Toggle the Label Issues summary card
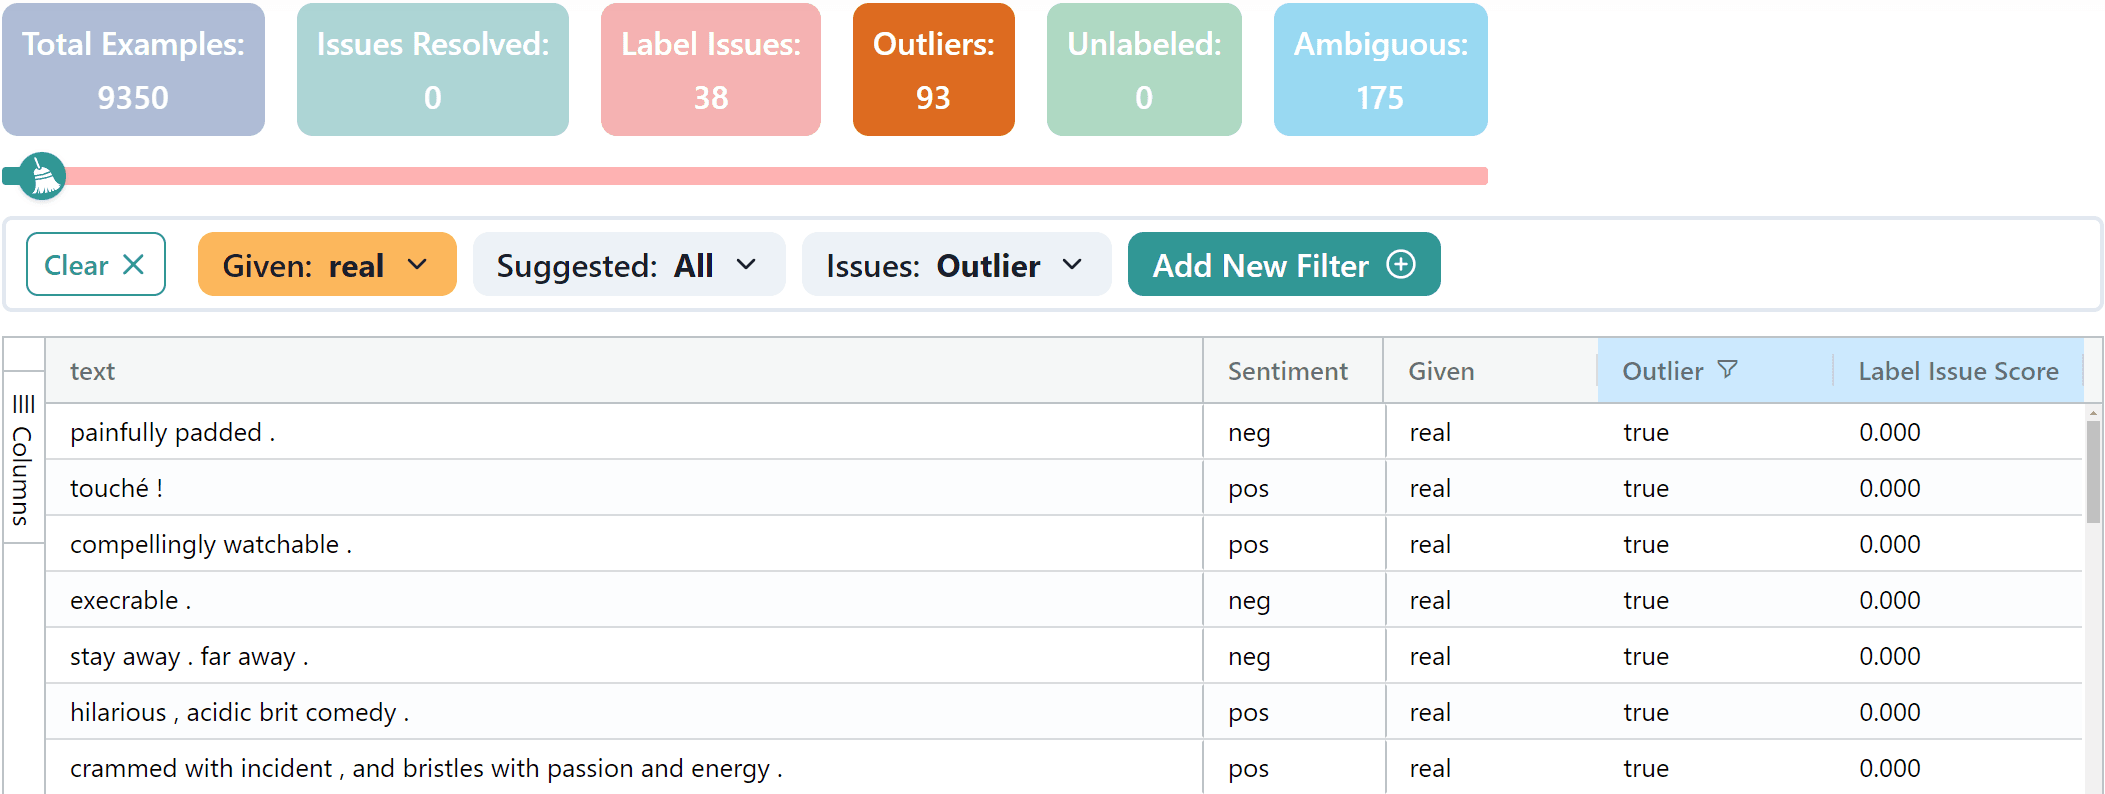Screen dimensions: 2105x794 point(710,70)
